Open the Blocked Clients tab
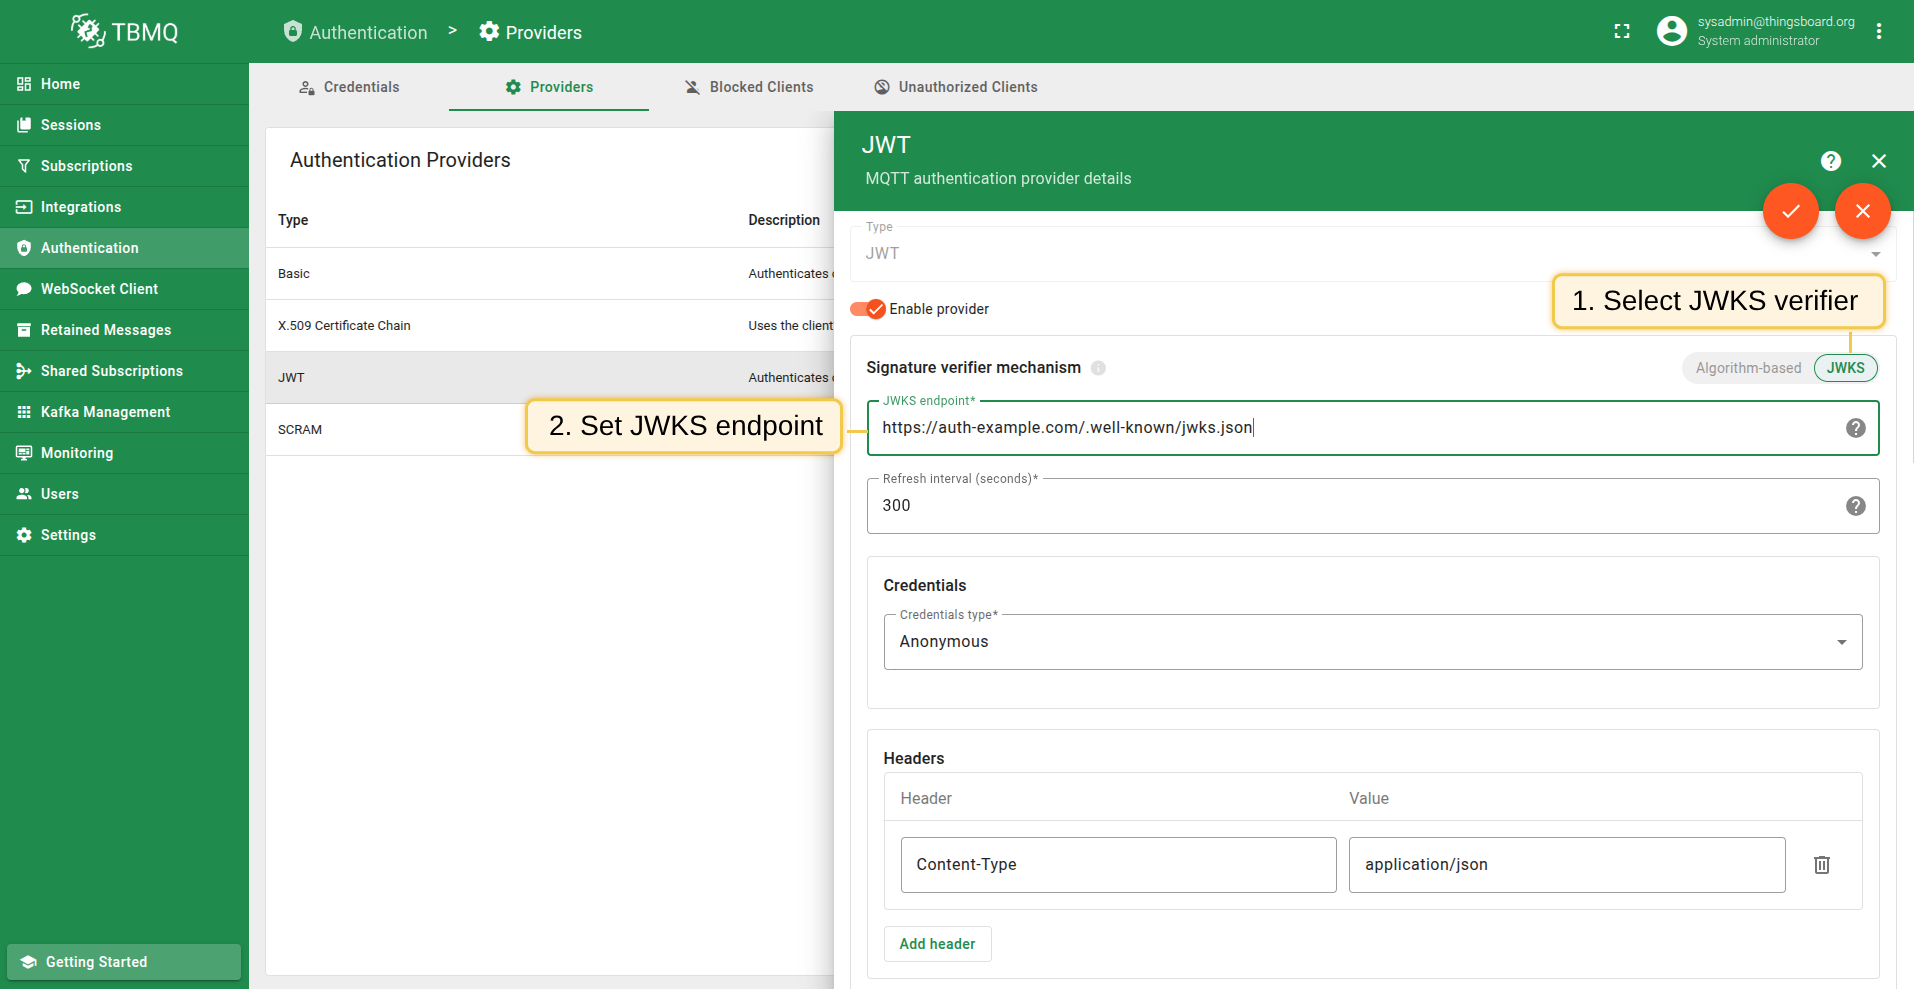Image resolution: width=1914 pixels, height=989 pixels. click(749, 87)
